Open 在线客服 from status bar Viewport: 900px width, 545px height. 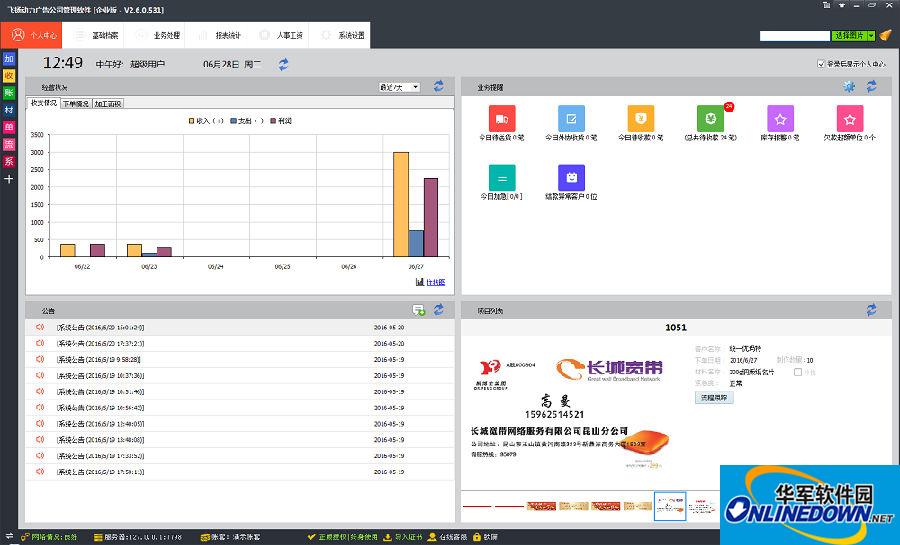pos(448,537)
